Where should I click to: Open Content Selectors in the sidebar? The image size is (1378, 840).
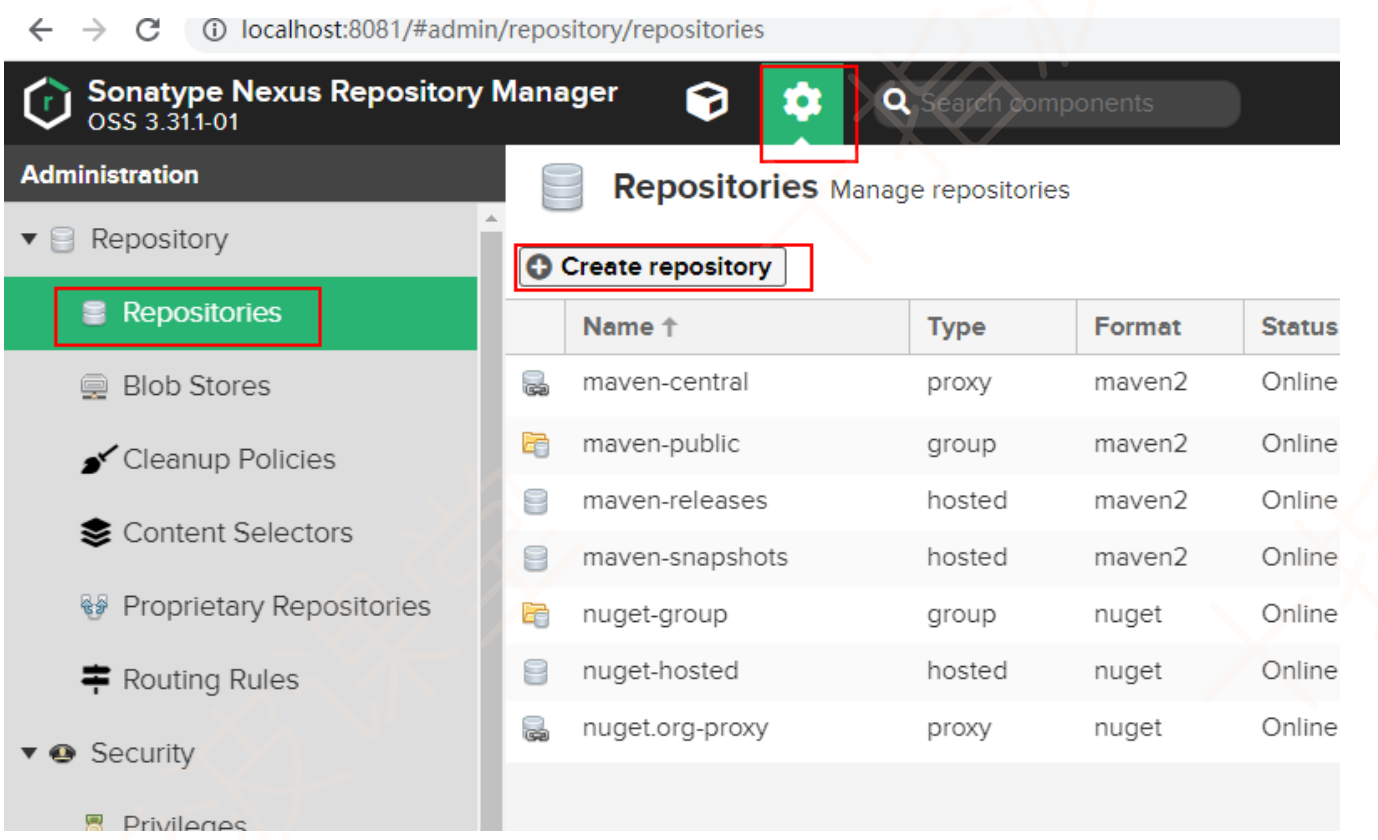coord(241,533)
